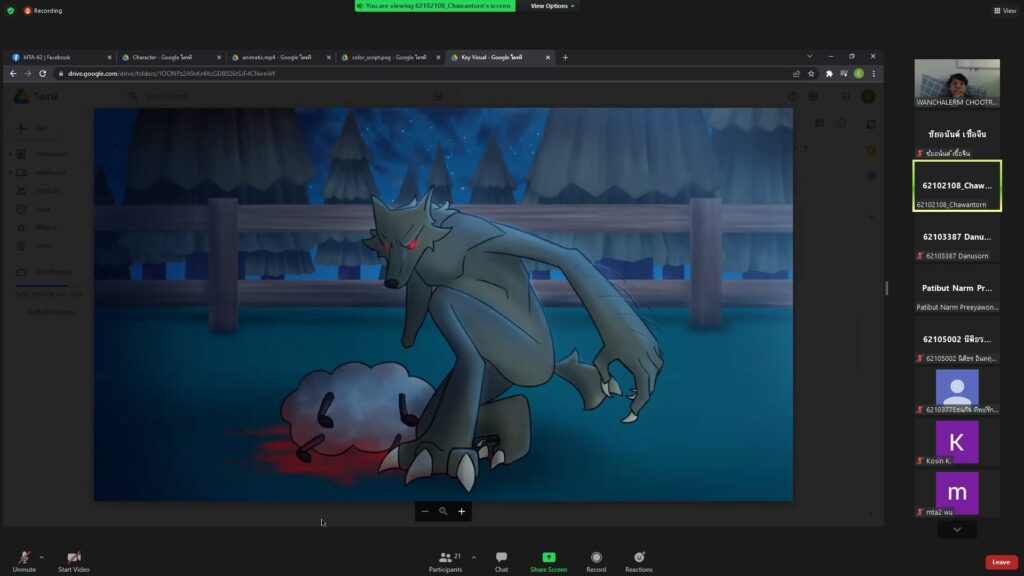Select participant 62103387 Danusorn's video tile
This screenshot has height=576, width=1024.
coord(957,246)
